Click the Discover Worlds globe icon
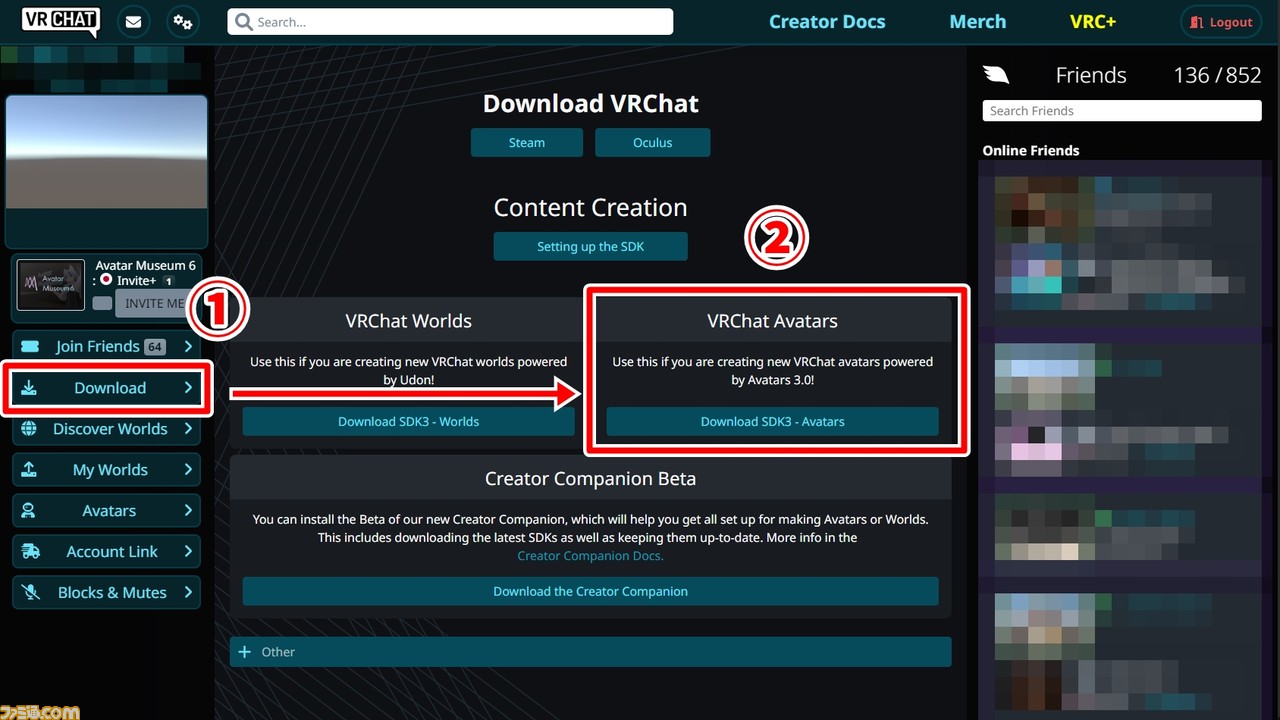1280x720 pixels. 30,429
